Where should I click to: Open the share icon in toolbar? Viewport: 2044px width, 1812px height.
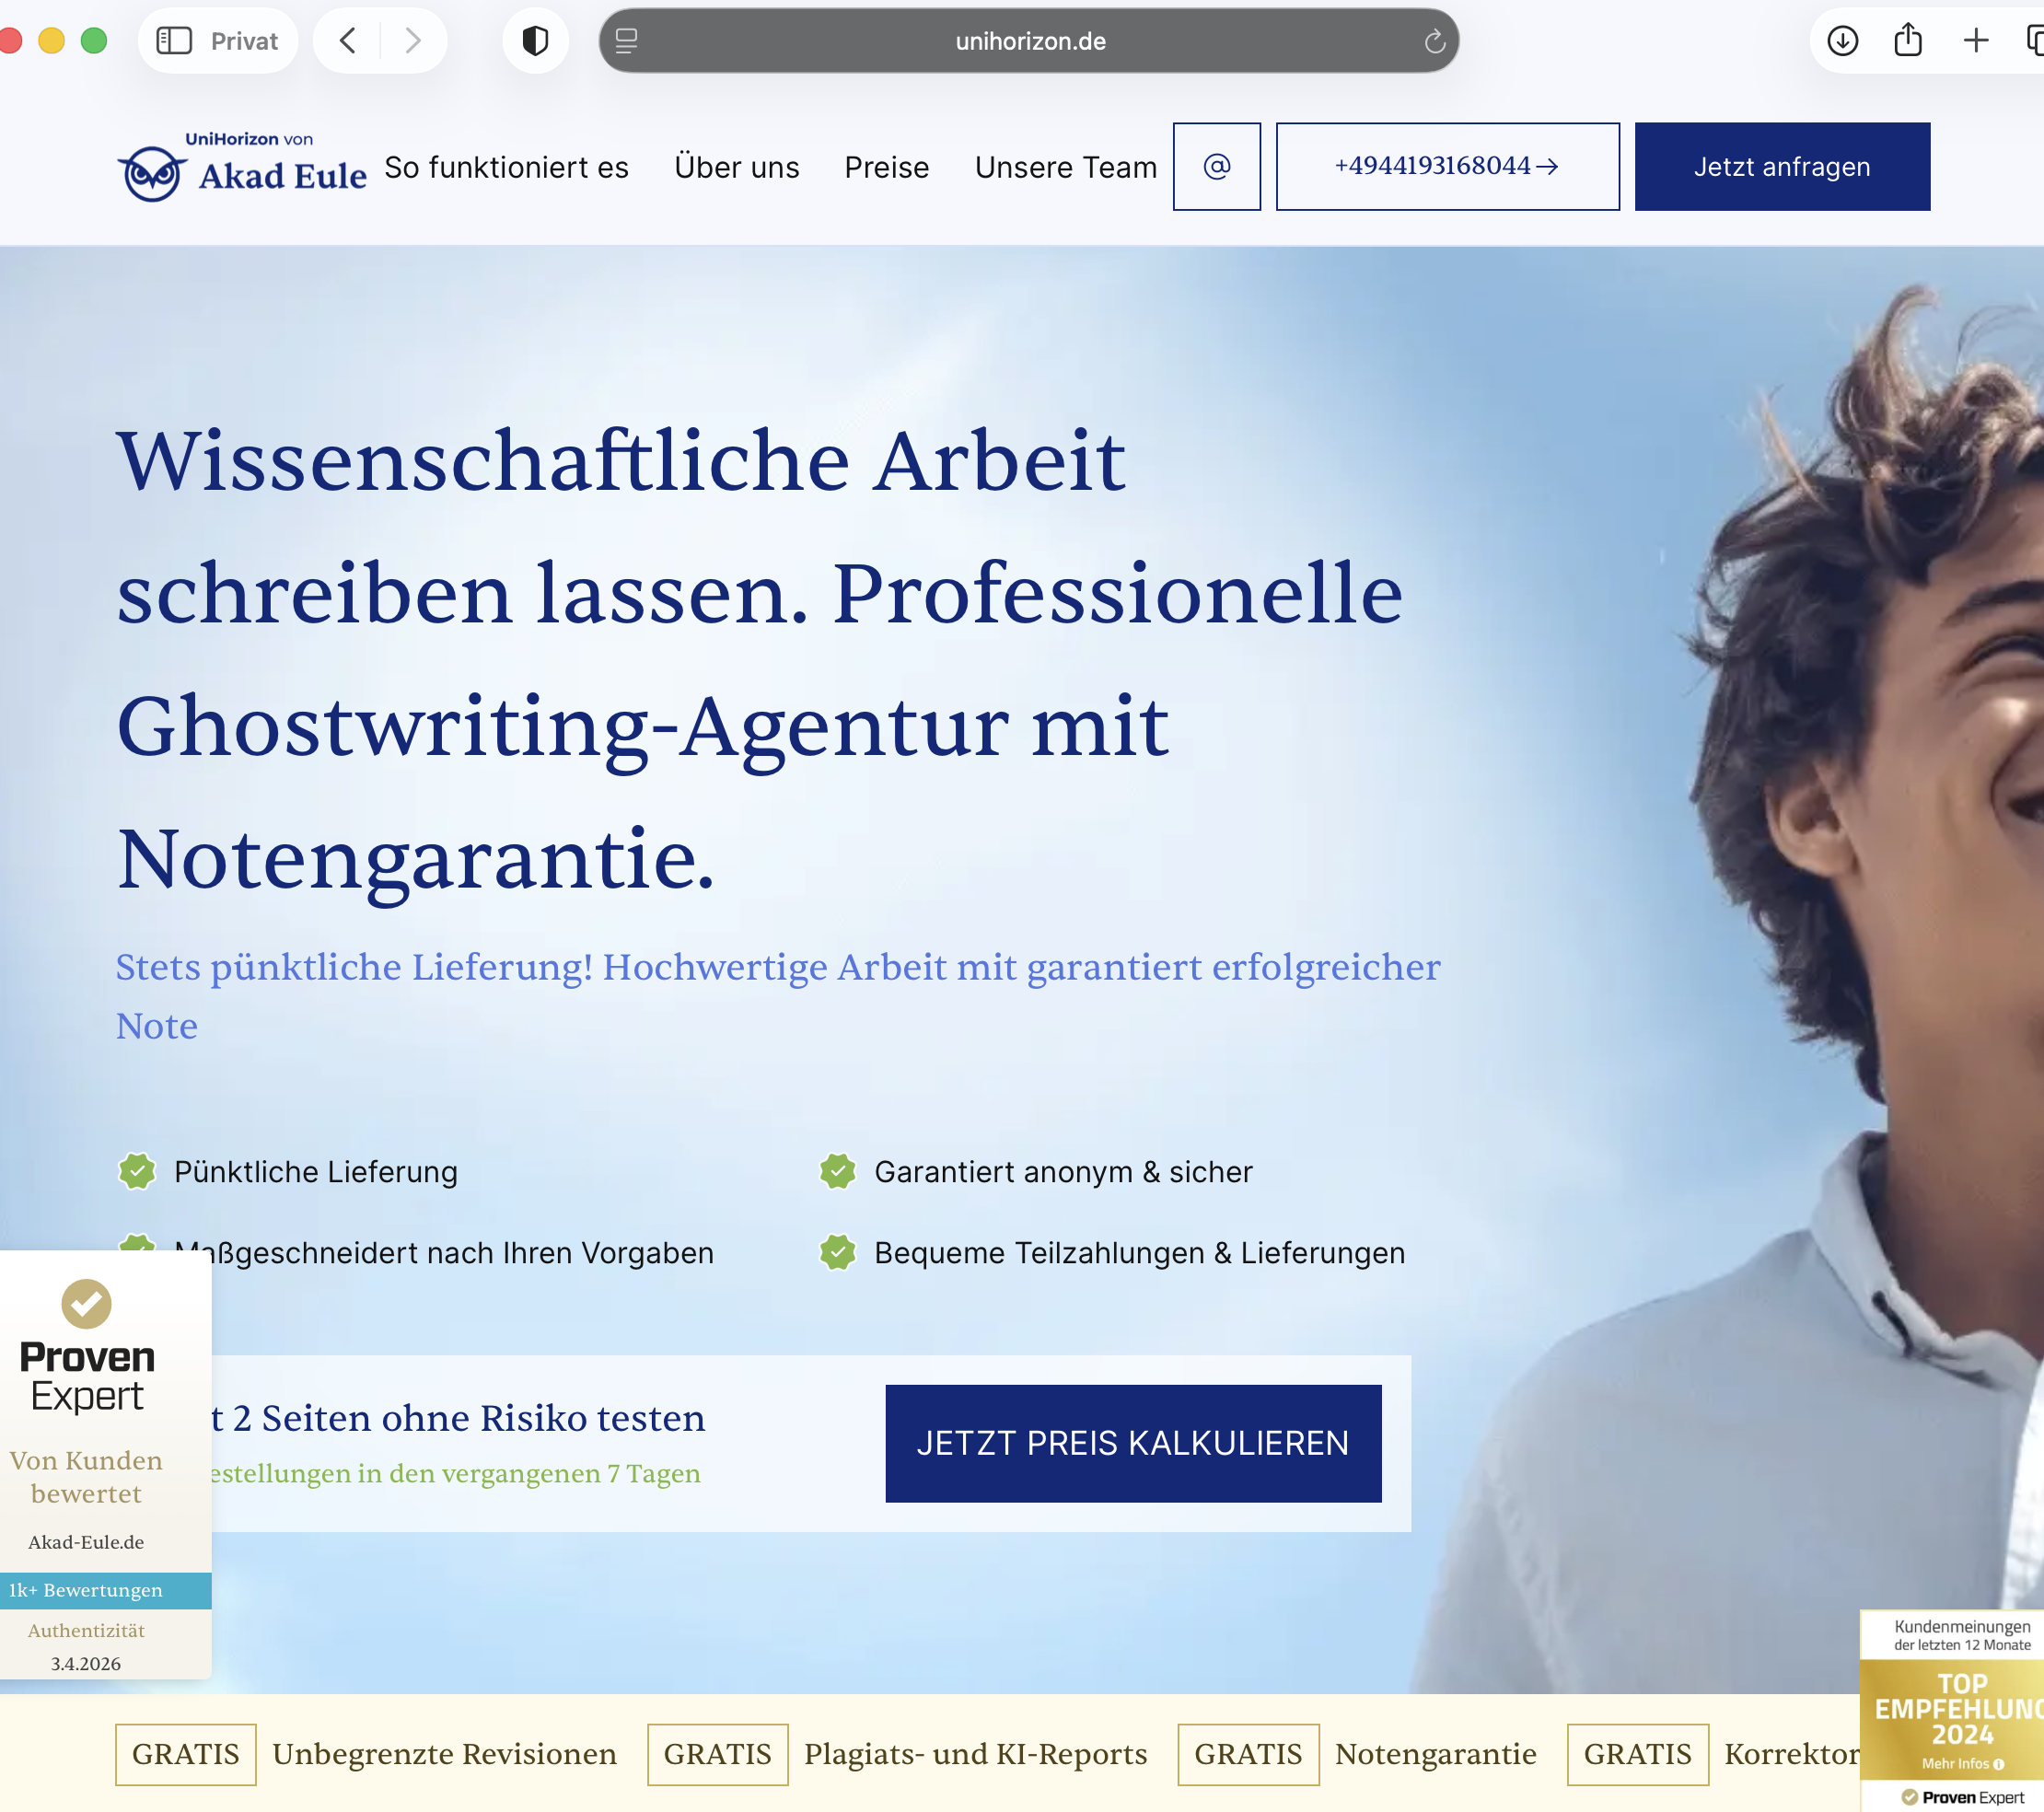pos(1908,40)
